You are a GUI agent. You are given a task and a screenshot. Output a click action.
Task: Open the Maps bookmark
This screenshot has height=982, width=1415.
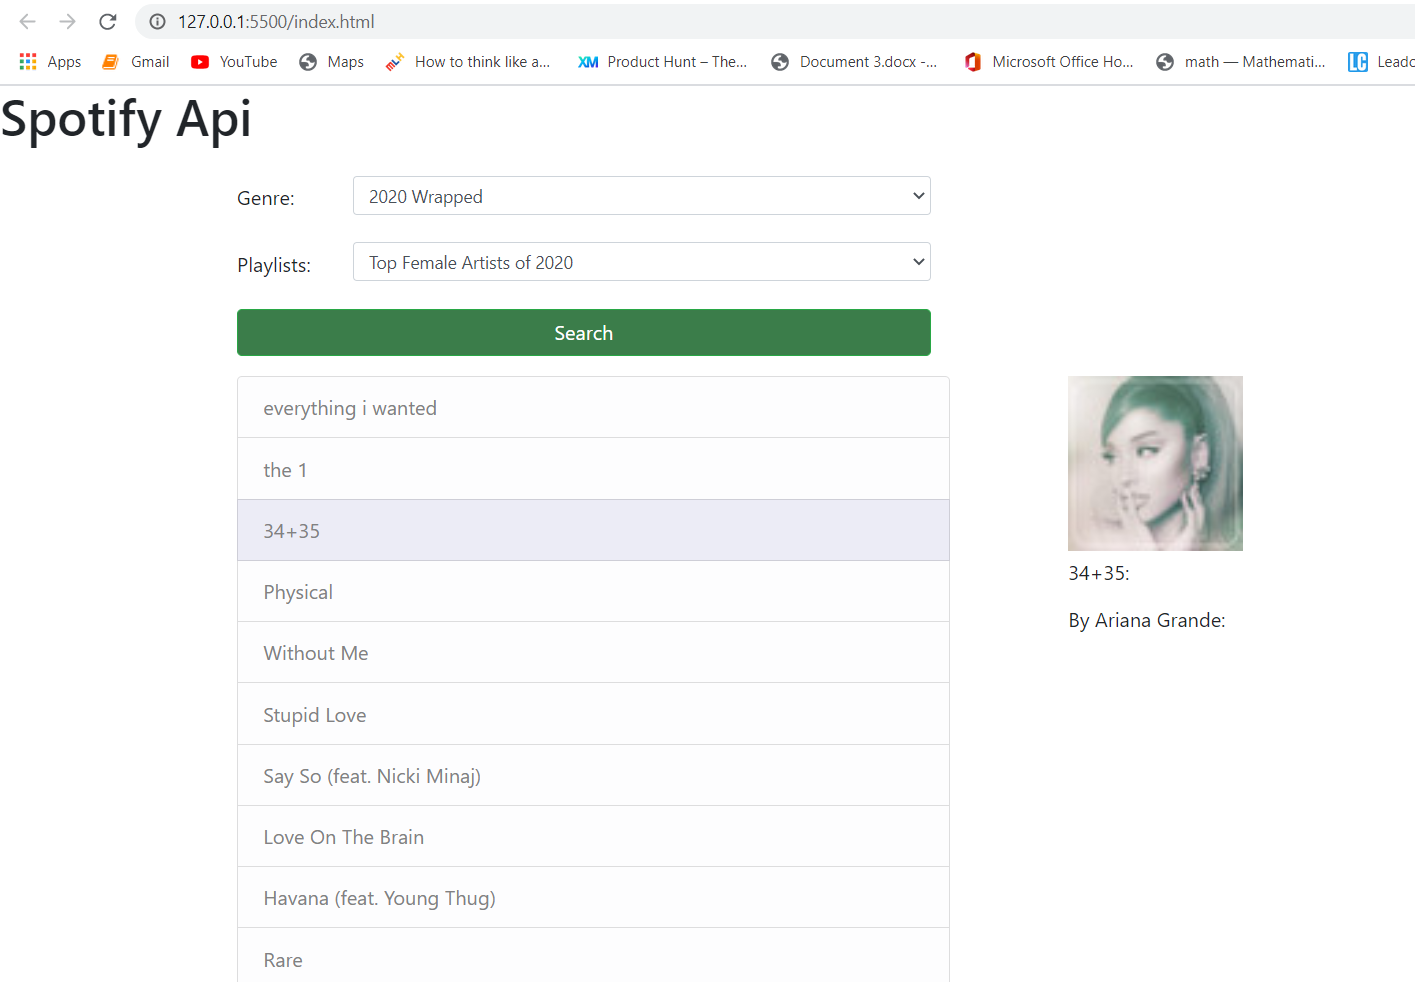(x=332, y=62)
